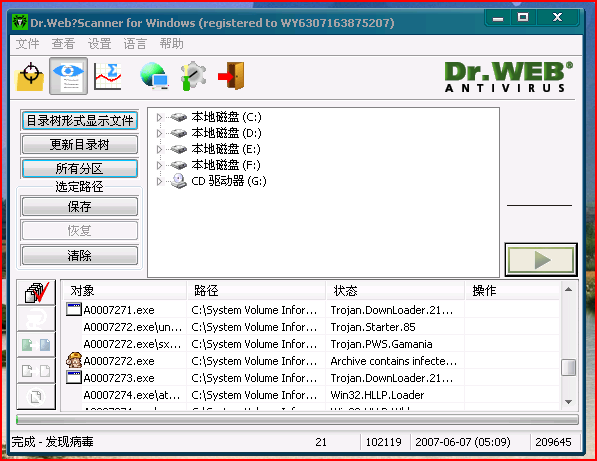Click the select all files icon
Image resolution: width=597 pixels, height=461 pixels.
point(37,292)
